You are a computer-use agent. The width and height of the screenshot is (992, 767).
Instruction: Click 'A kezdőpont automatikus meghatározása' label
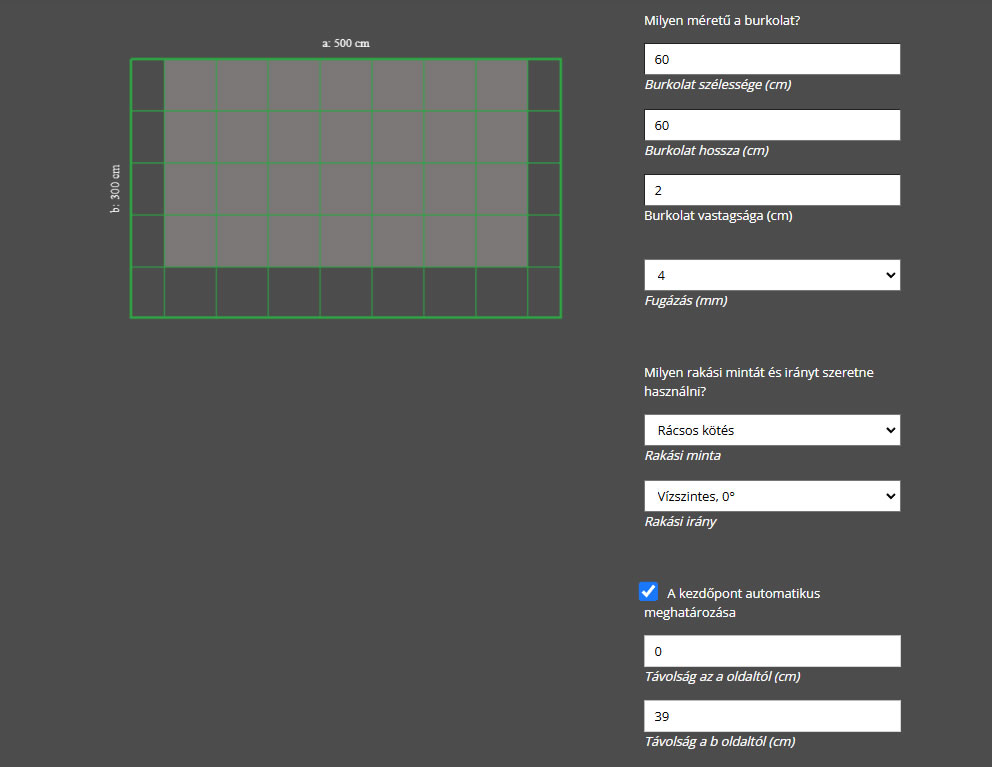tap(732, 602)
